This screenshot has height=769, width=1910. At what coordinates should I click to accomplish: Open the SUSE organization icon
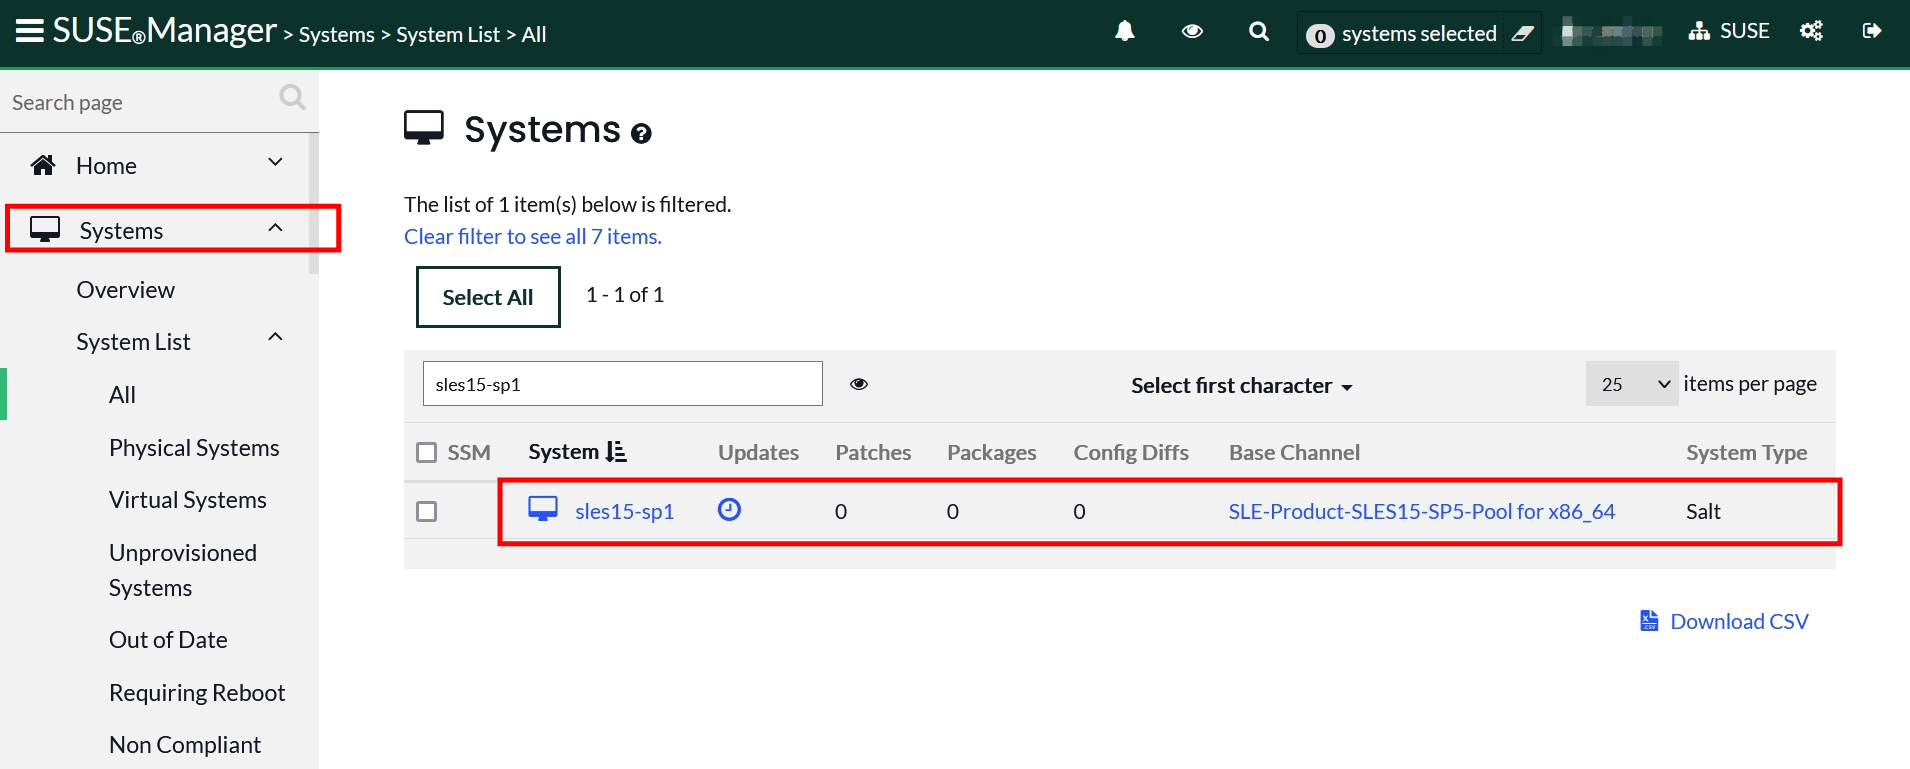click(x=1698, y=32)
